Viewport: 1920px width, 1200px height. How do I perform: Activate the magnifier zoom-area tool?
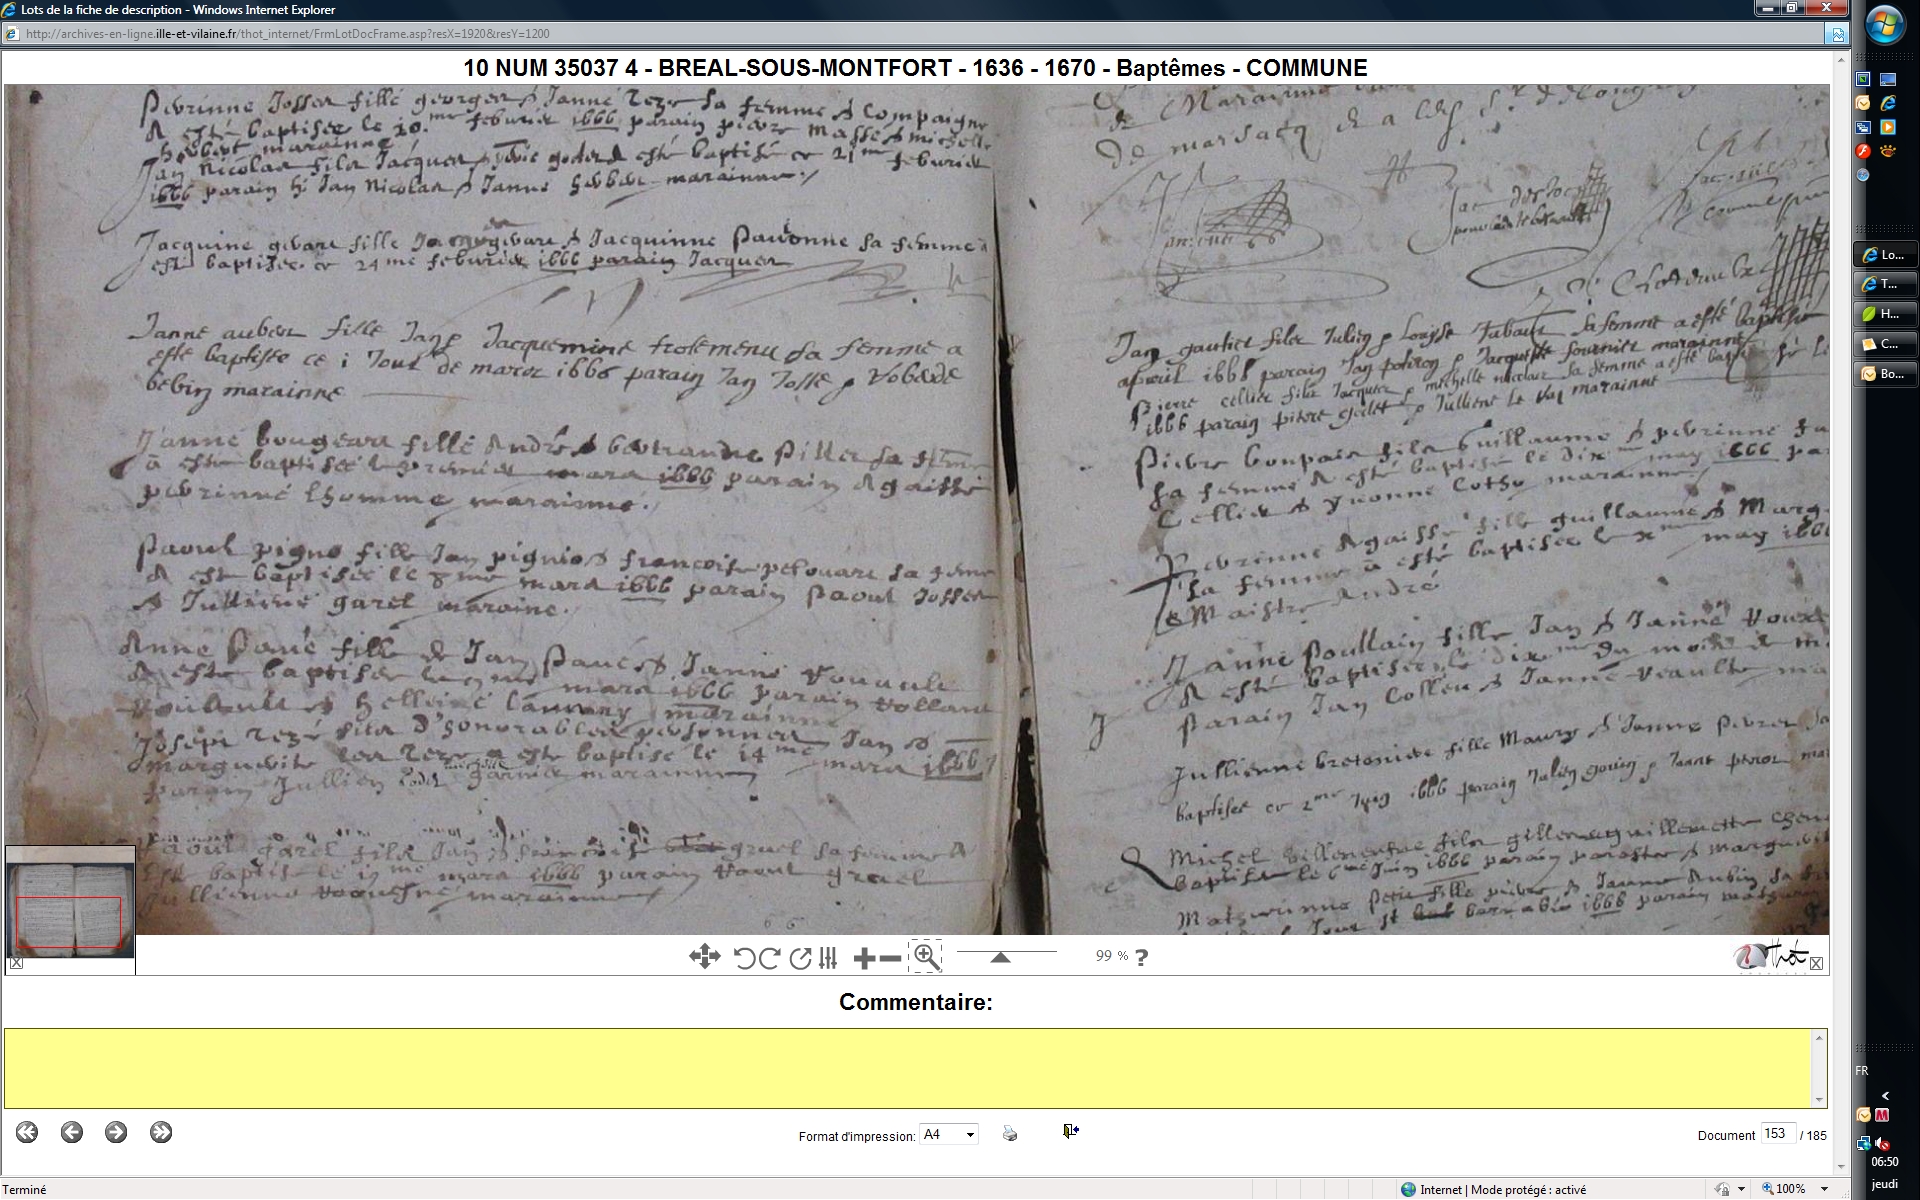click(926, 957)
